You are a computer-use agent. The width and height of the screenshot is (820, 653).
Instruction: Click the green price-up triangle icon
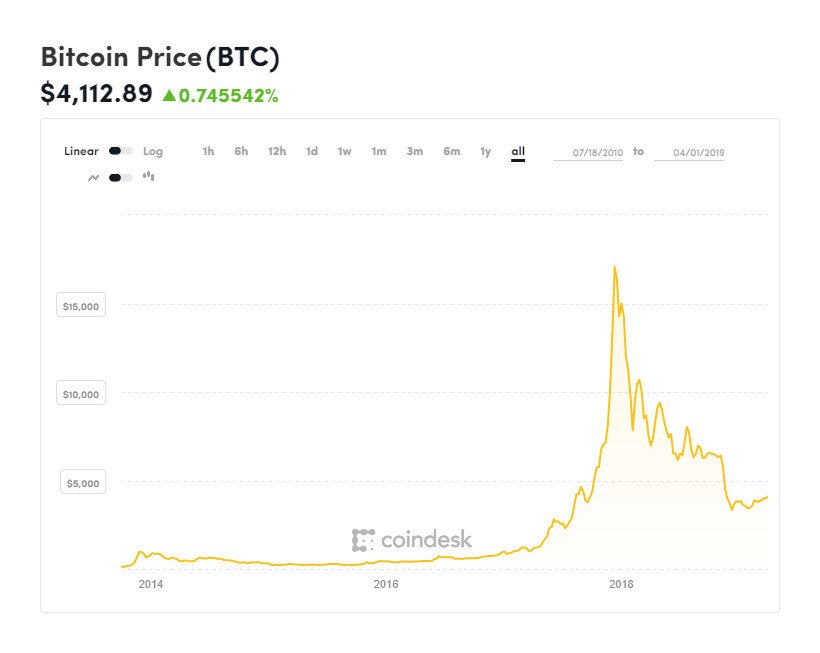169,95
